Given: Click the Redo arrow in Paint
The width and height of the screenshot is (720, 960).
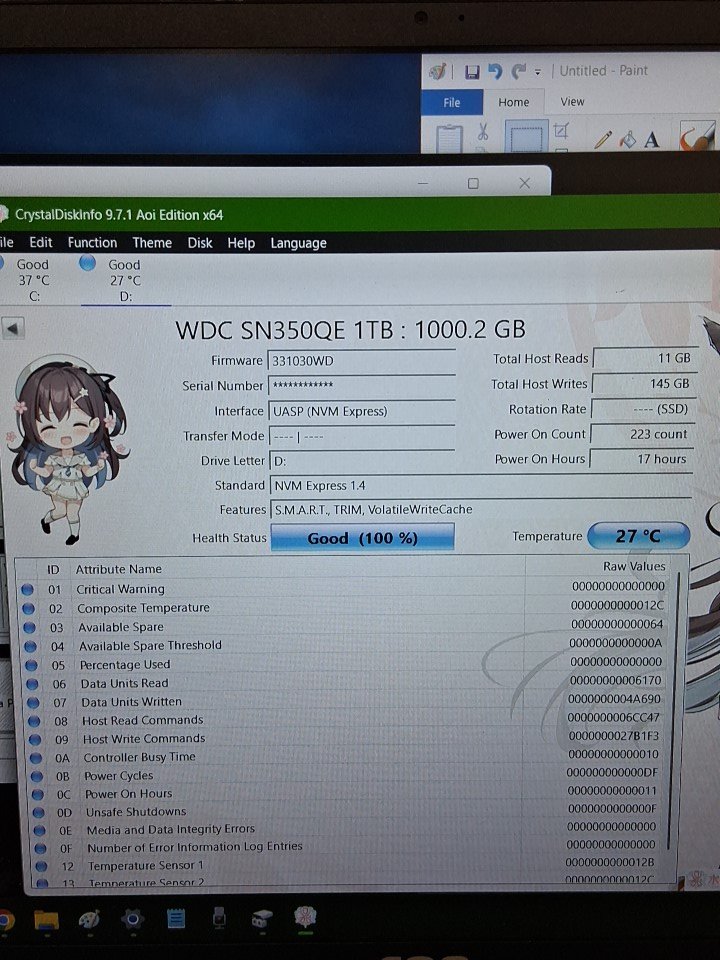Looking at the screenshot, I should pos(519,72).
